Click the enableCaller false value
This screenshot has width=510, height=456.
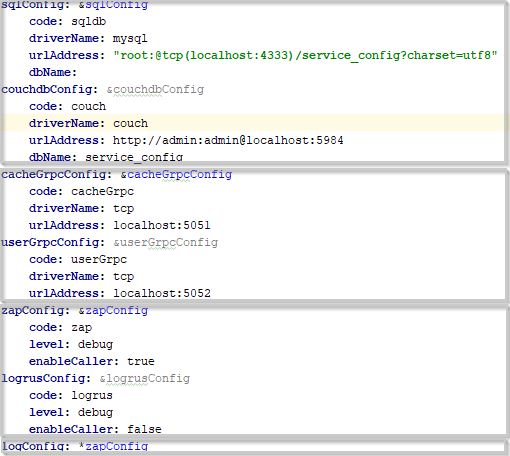pyautogui.click(x=144, y=429)
